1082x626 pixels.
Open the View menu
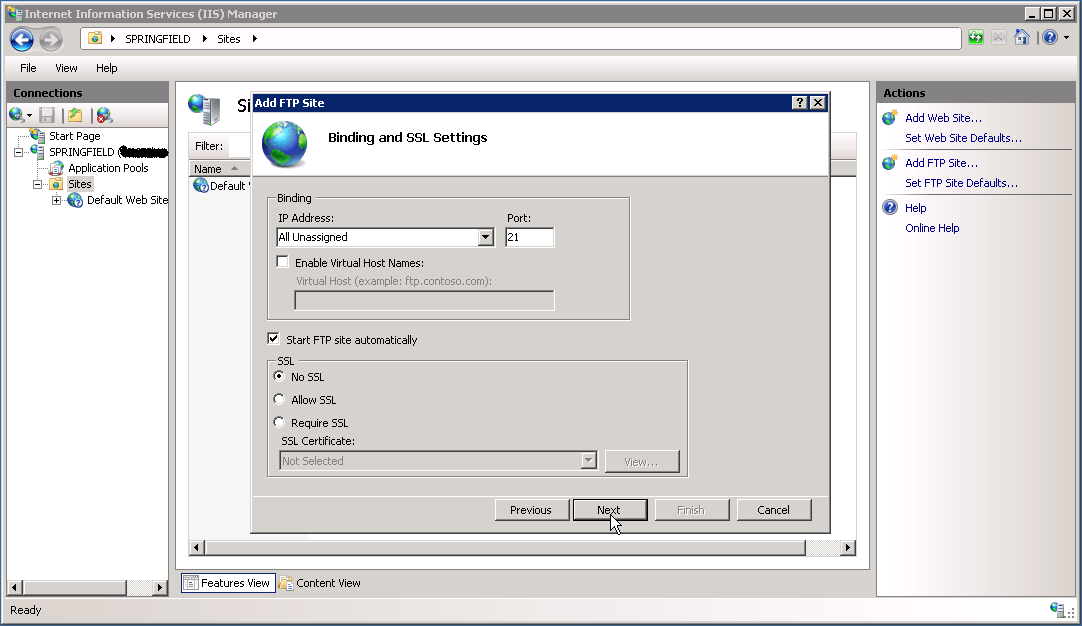click(x=66, y=68)
